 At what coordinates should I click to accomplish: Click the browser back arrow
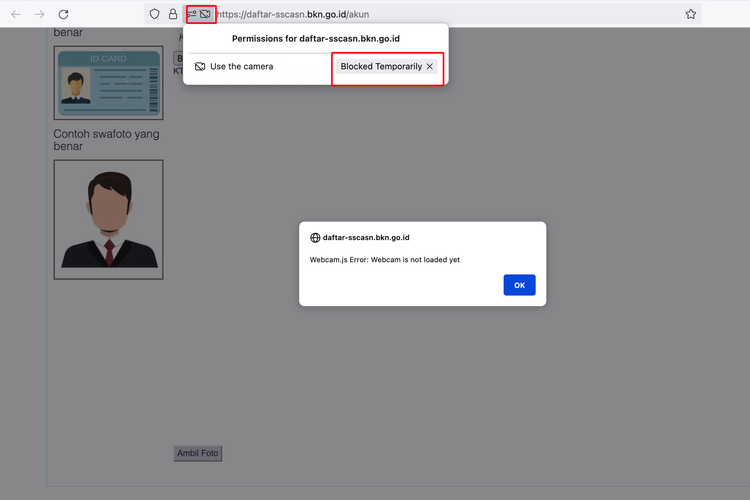tap(15, 14)
